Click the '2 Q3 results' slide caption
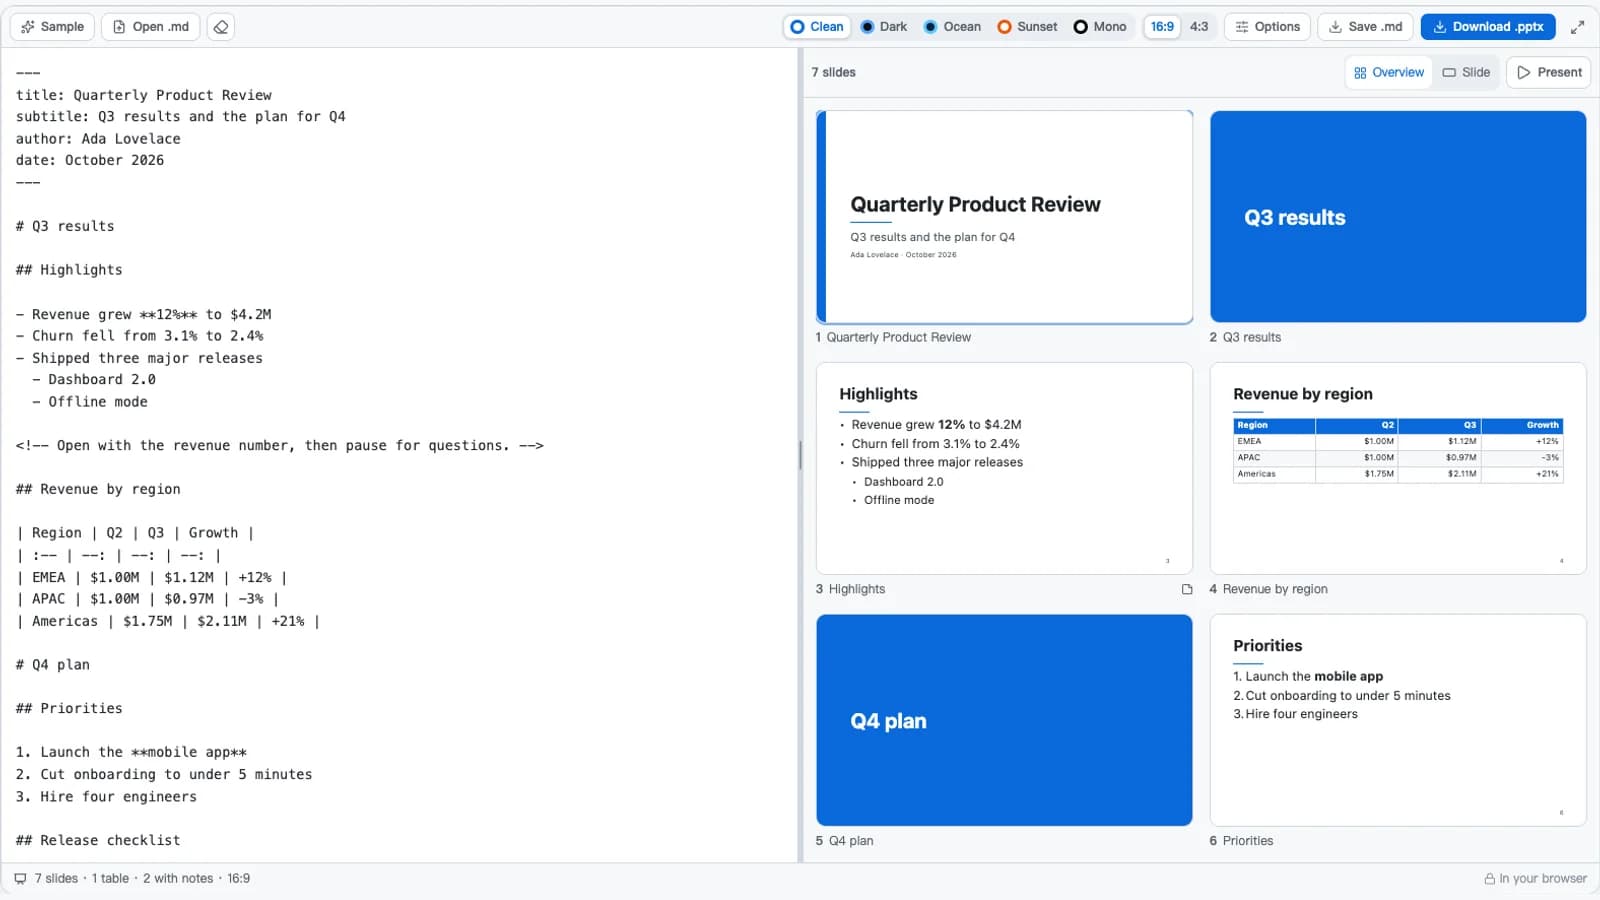This screenshot has height=900, width=1600. coord(1245,337)
